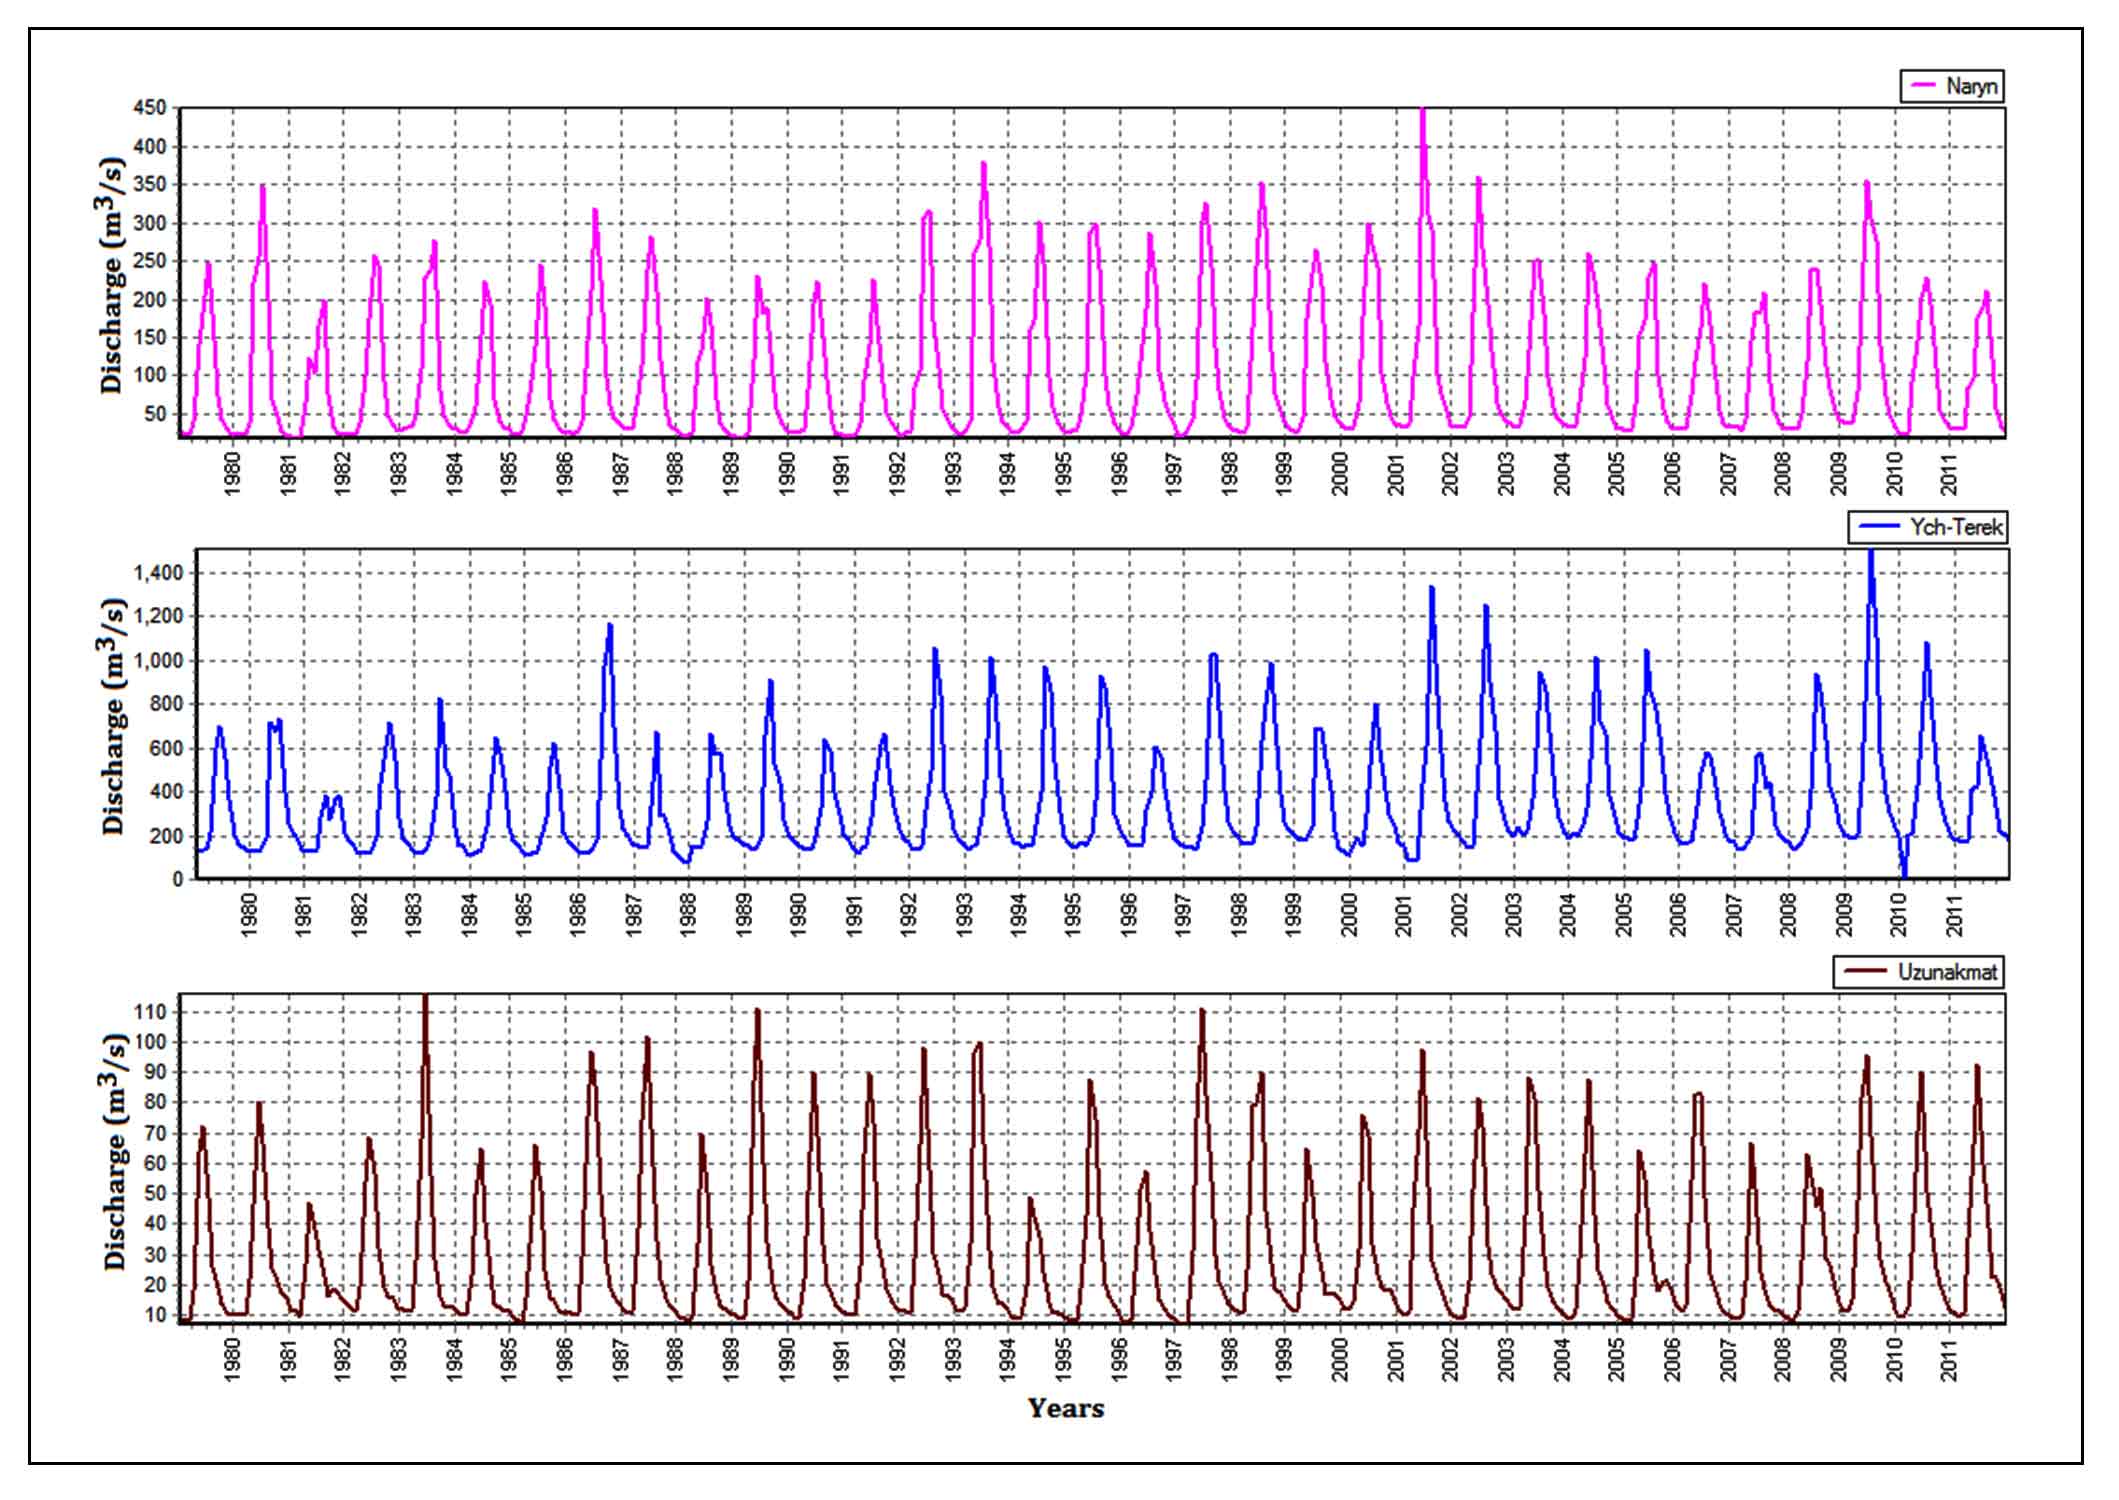Click the 2011 label under Naryn chart
This screenshot has width=2119, height=1500.
(1950, 472)
